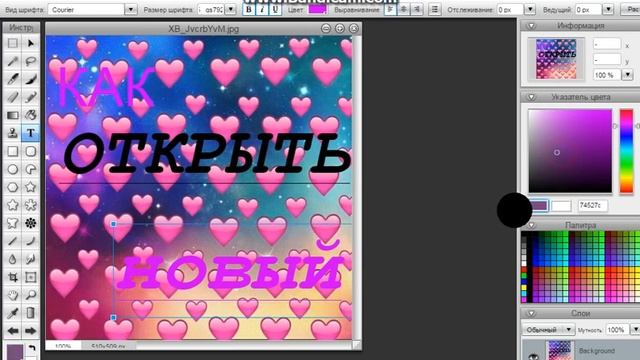Toggle underline (U) text formatting
This screenshot has width=640, height=360.
275,9
